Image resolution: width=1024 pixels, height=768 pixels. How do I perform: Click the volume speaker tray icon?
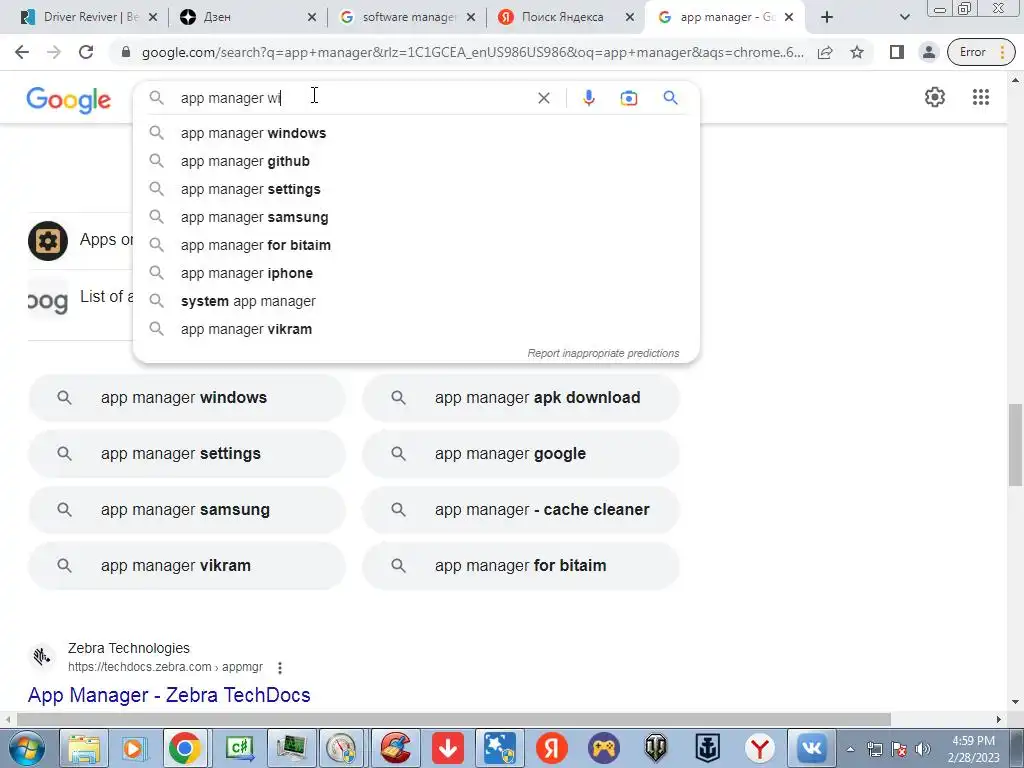(922, 749)
